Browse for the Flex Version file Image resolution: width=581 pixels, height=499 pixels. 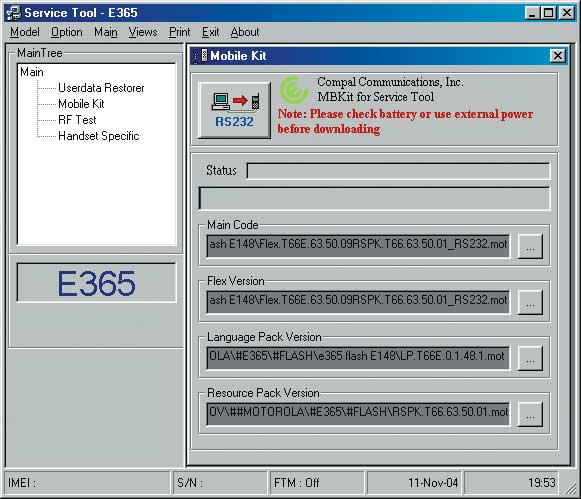530,302
